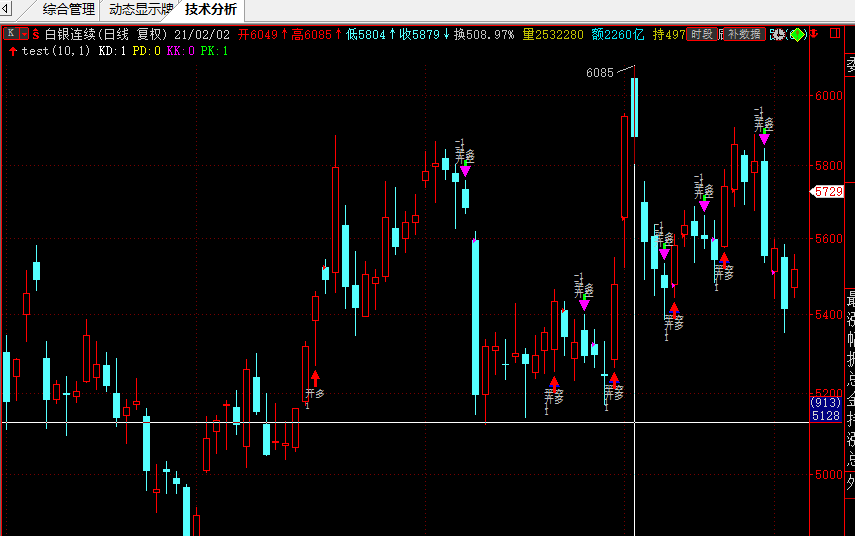Click the open price 开6049
Screen dimensions: 855x536
tap(258, 34)
